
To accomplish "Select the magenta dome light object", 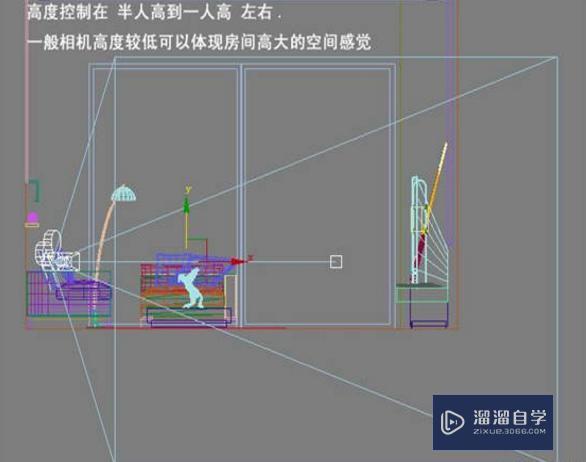I will (x=33, y=217).
